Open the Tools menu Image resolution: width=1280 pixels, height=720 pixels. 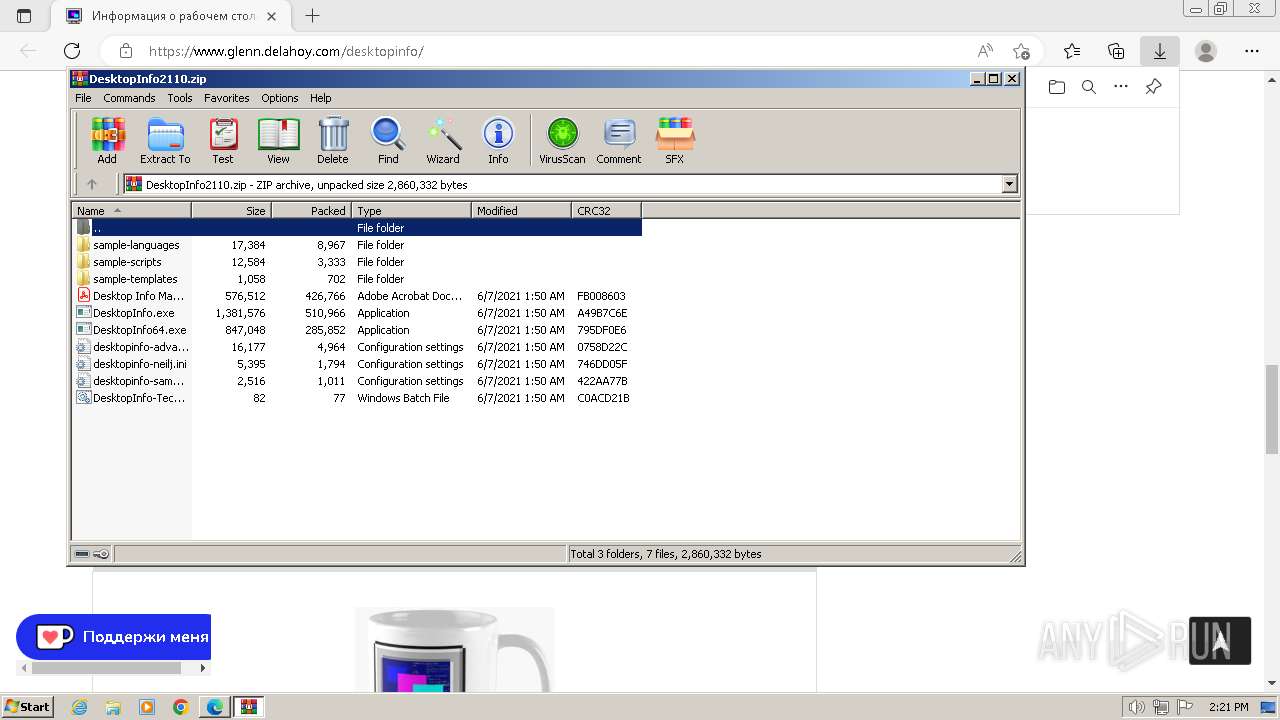(180, 98)
